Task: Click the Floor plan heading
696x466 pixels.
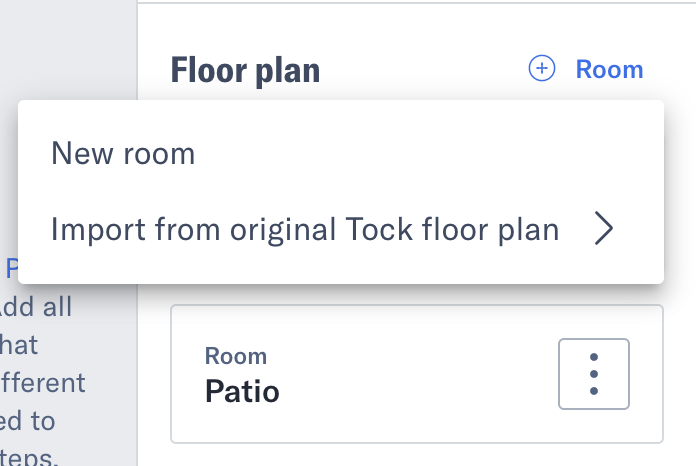Action: pyautogui.click(x=245, y=70)
